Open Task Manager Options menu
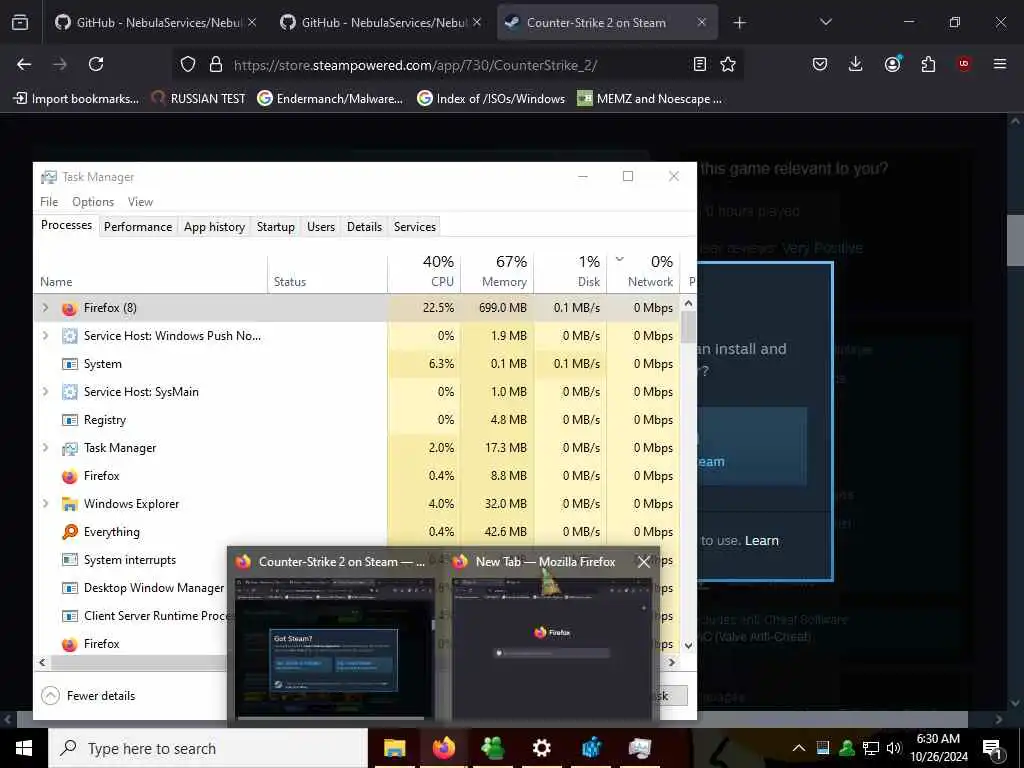This screenshot has height=768, width=1024. coord(93,202)
